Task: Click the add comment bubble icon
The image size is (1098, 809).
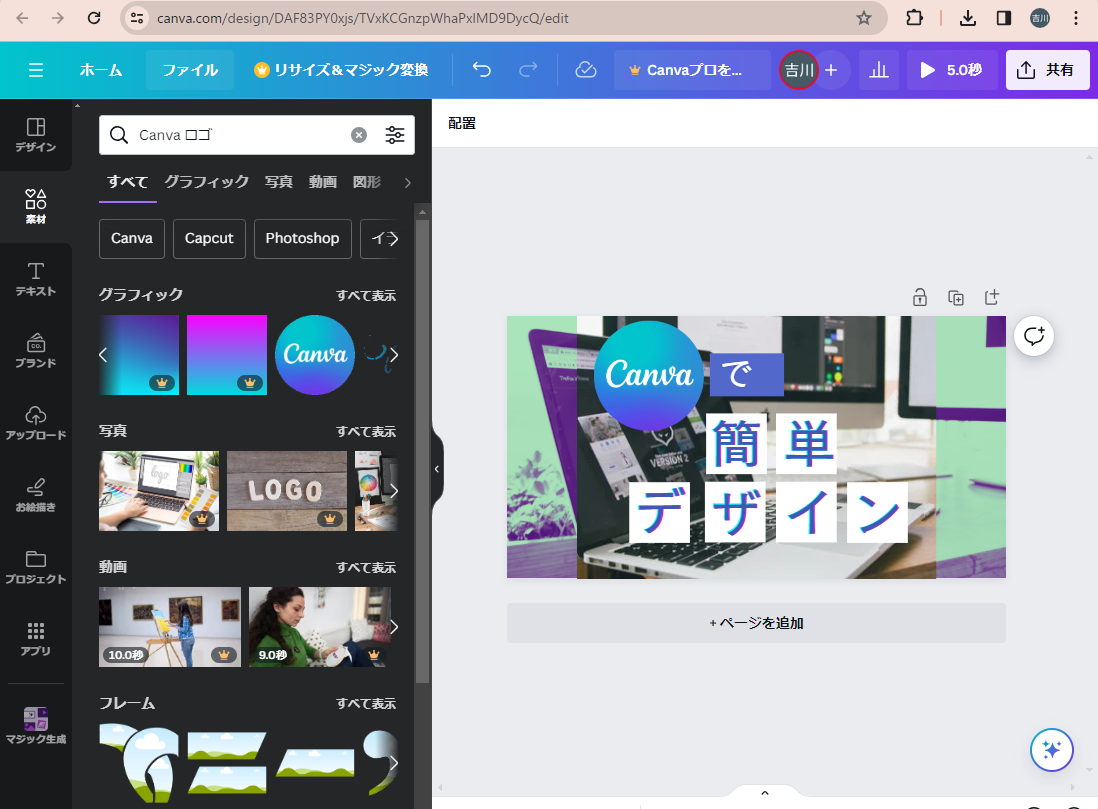Action: pos(1034,336)
